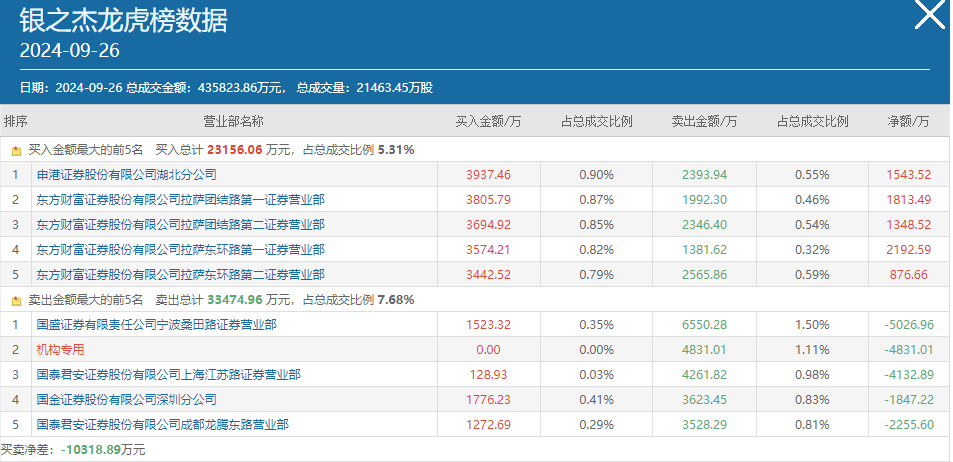This screenshot has width=953, height=462.
Task: Select sell amount 4261.82
Action: 704,374
